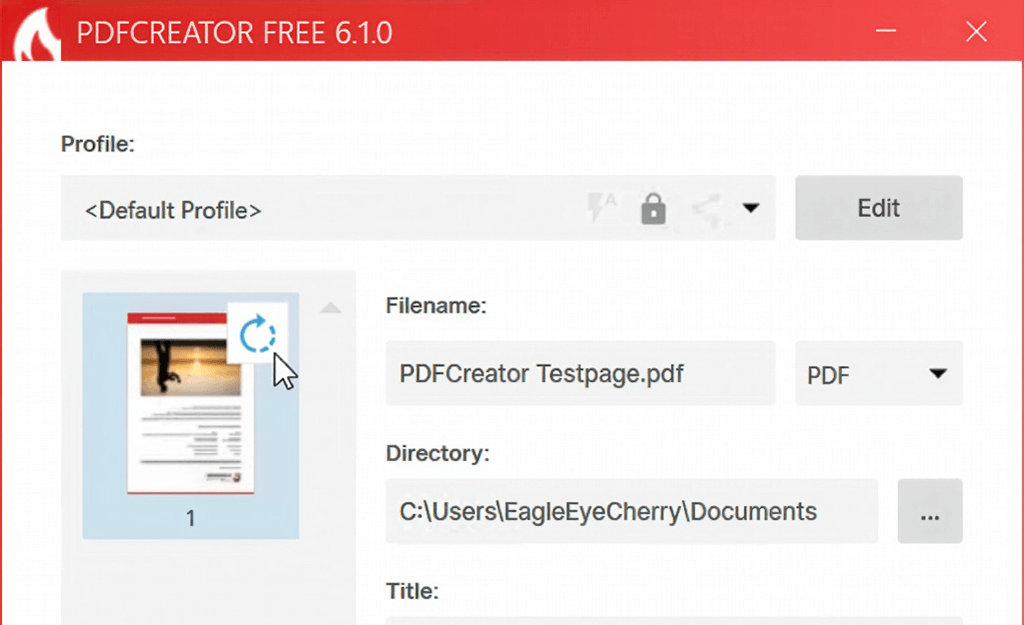Click into the Filename text field
The height and width of the screenshot is (625, 1024).
580,374
